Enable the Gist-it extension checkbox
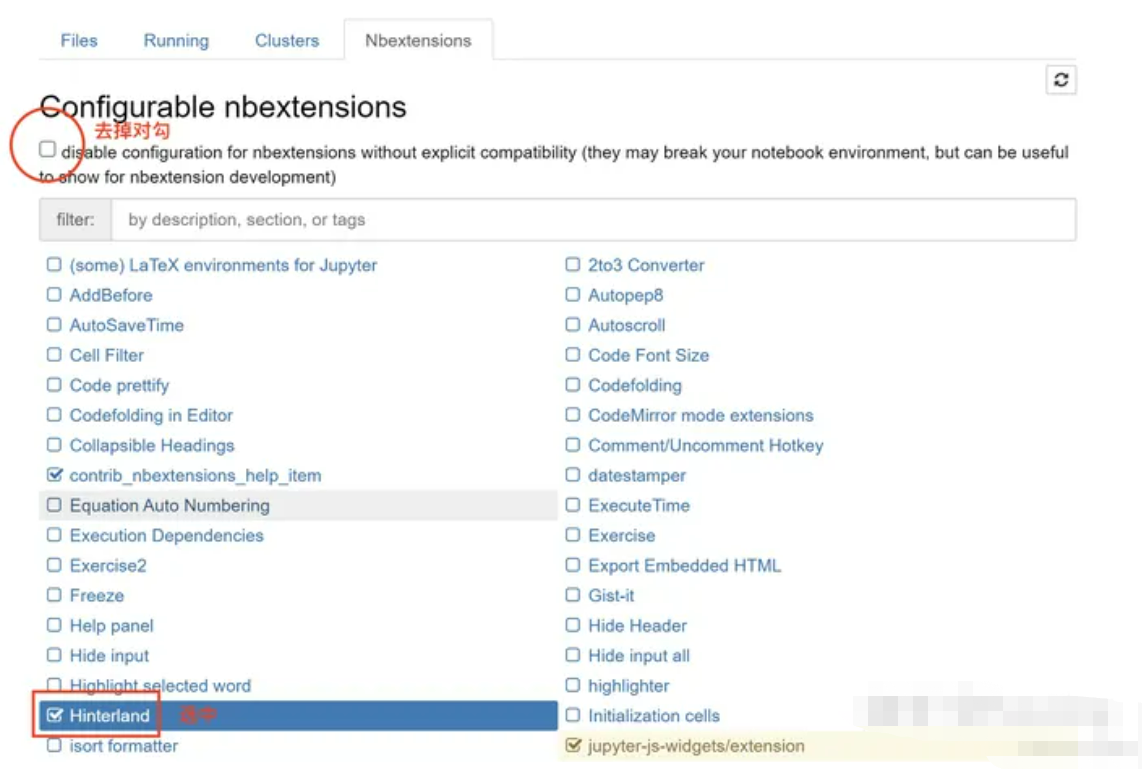The height and width of the screenshot is (769, 1142). [x=572, y=595]
